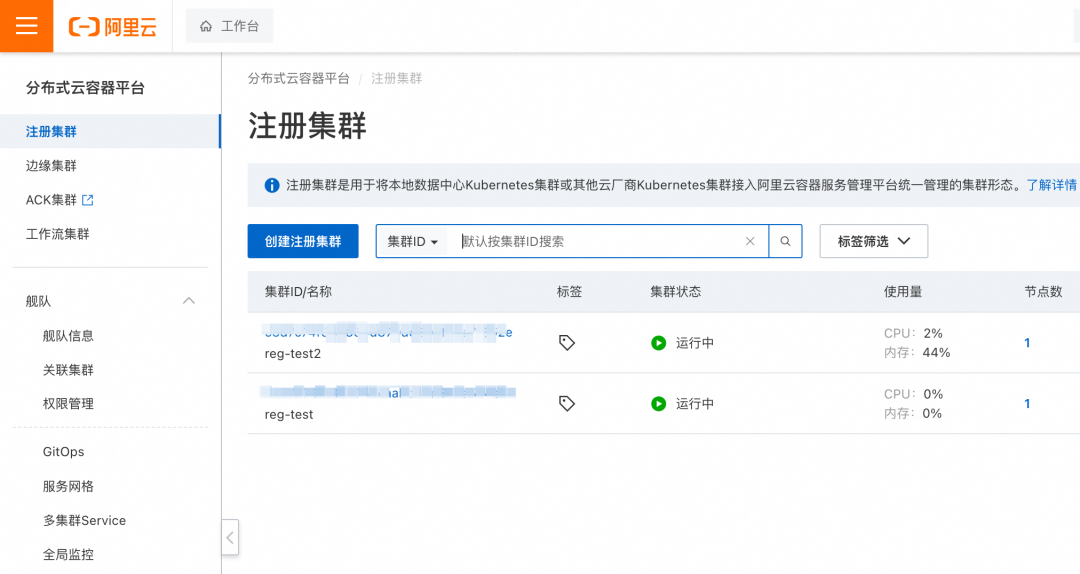Focus the 默认按集群ID搜索 search field
This screenshot has width=1080, height=574.
596,241
